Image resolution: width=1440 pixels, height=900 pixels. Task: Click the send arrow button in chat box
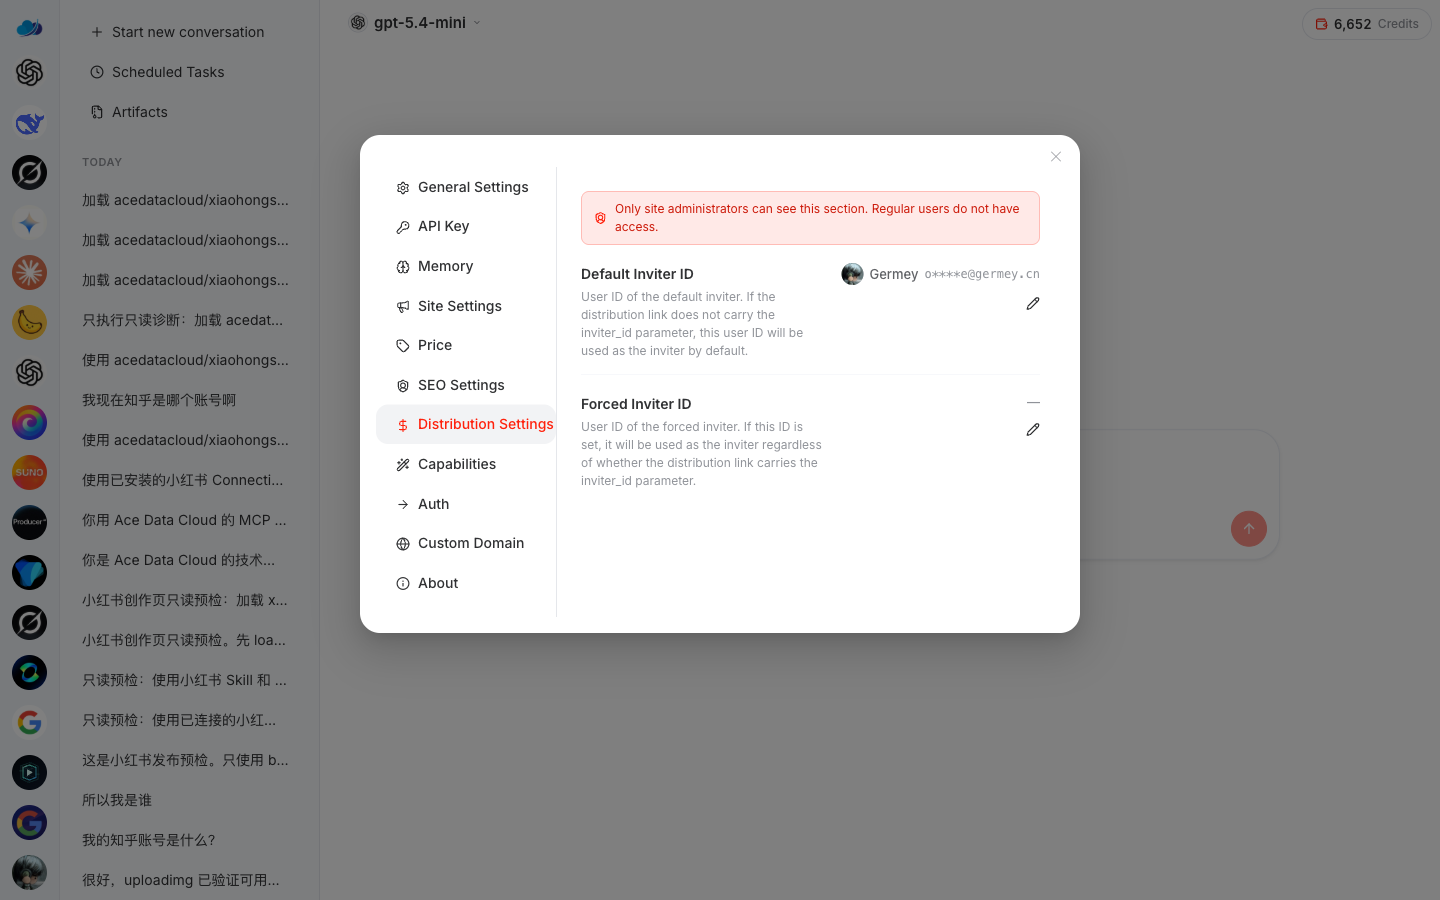pyautogui.click(x=1249, y=529)
